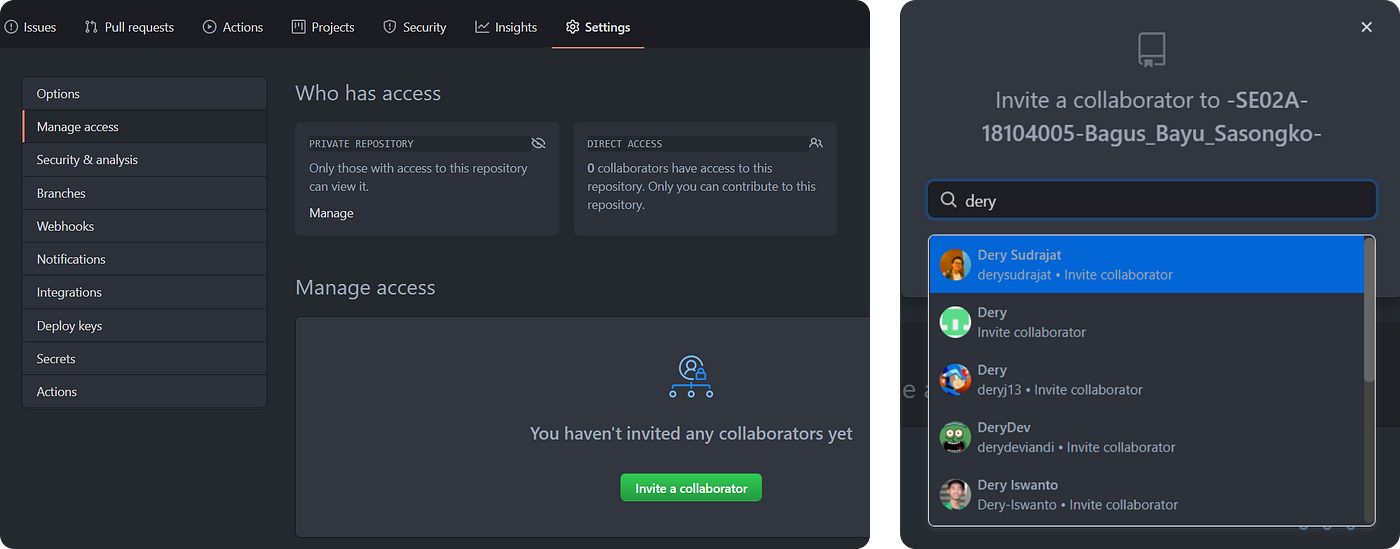Screen dimensions: 1400x549
Task: Click the Manage visibility link
Action: click(331, 213)
